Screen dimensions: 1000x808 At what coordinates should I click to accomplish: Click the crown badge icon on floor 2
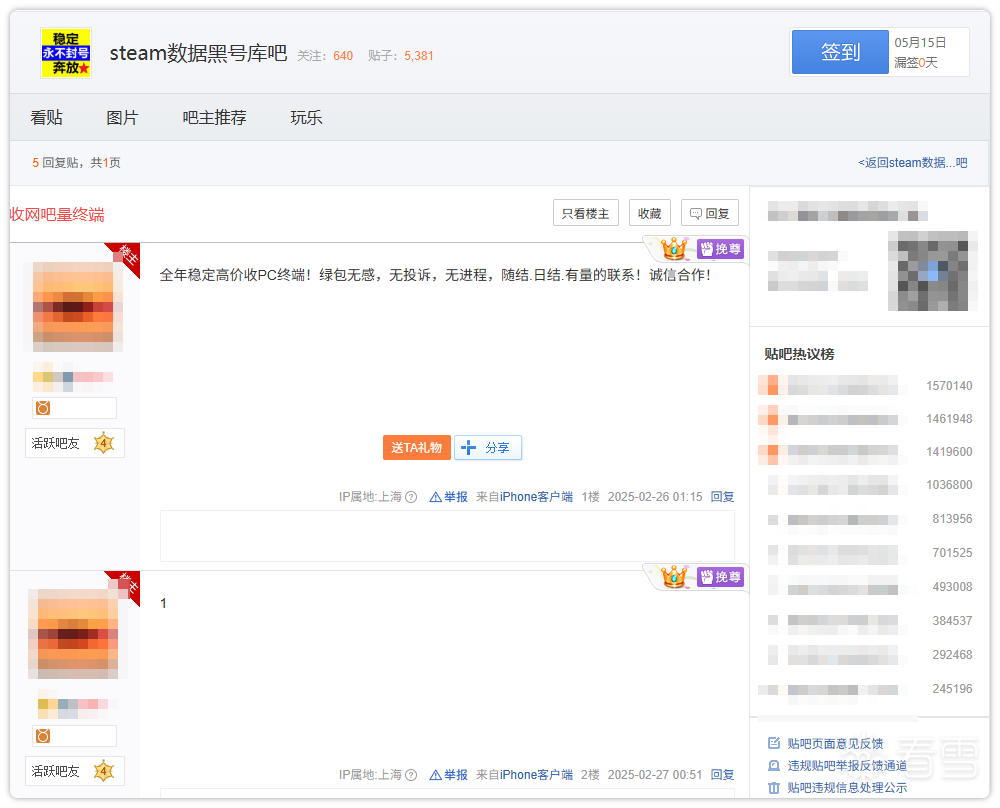pyautogui.click(x=674, y=577)
